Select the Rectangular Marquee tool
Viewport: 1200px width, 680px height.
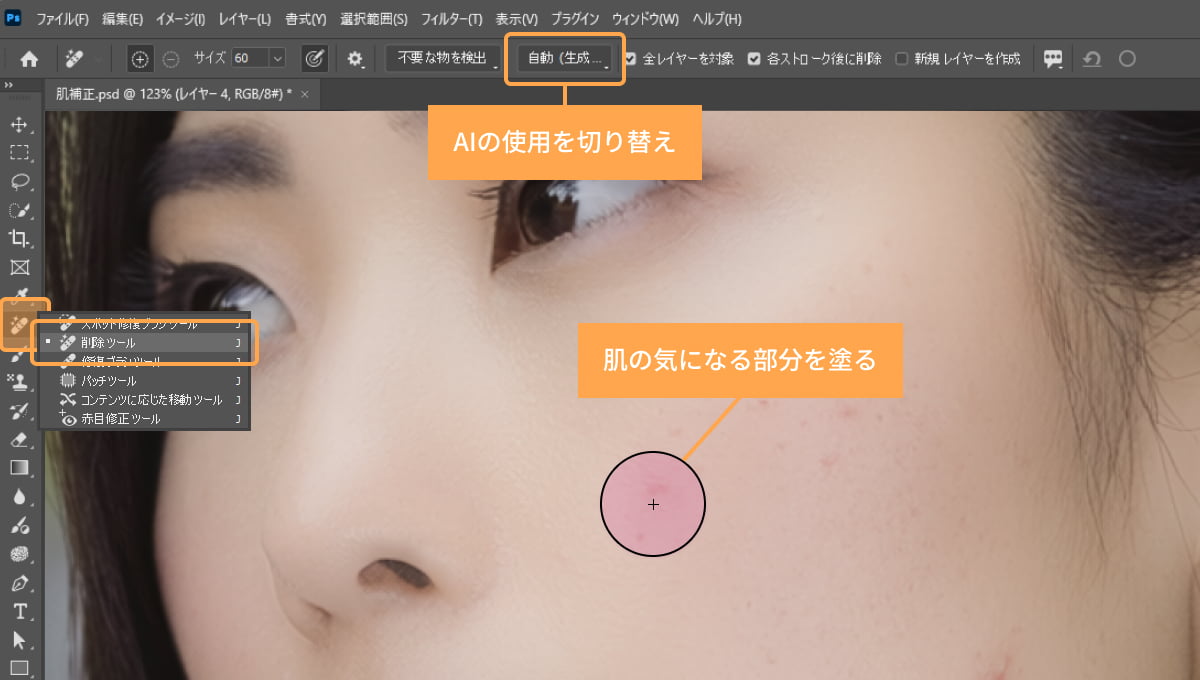19,153
